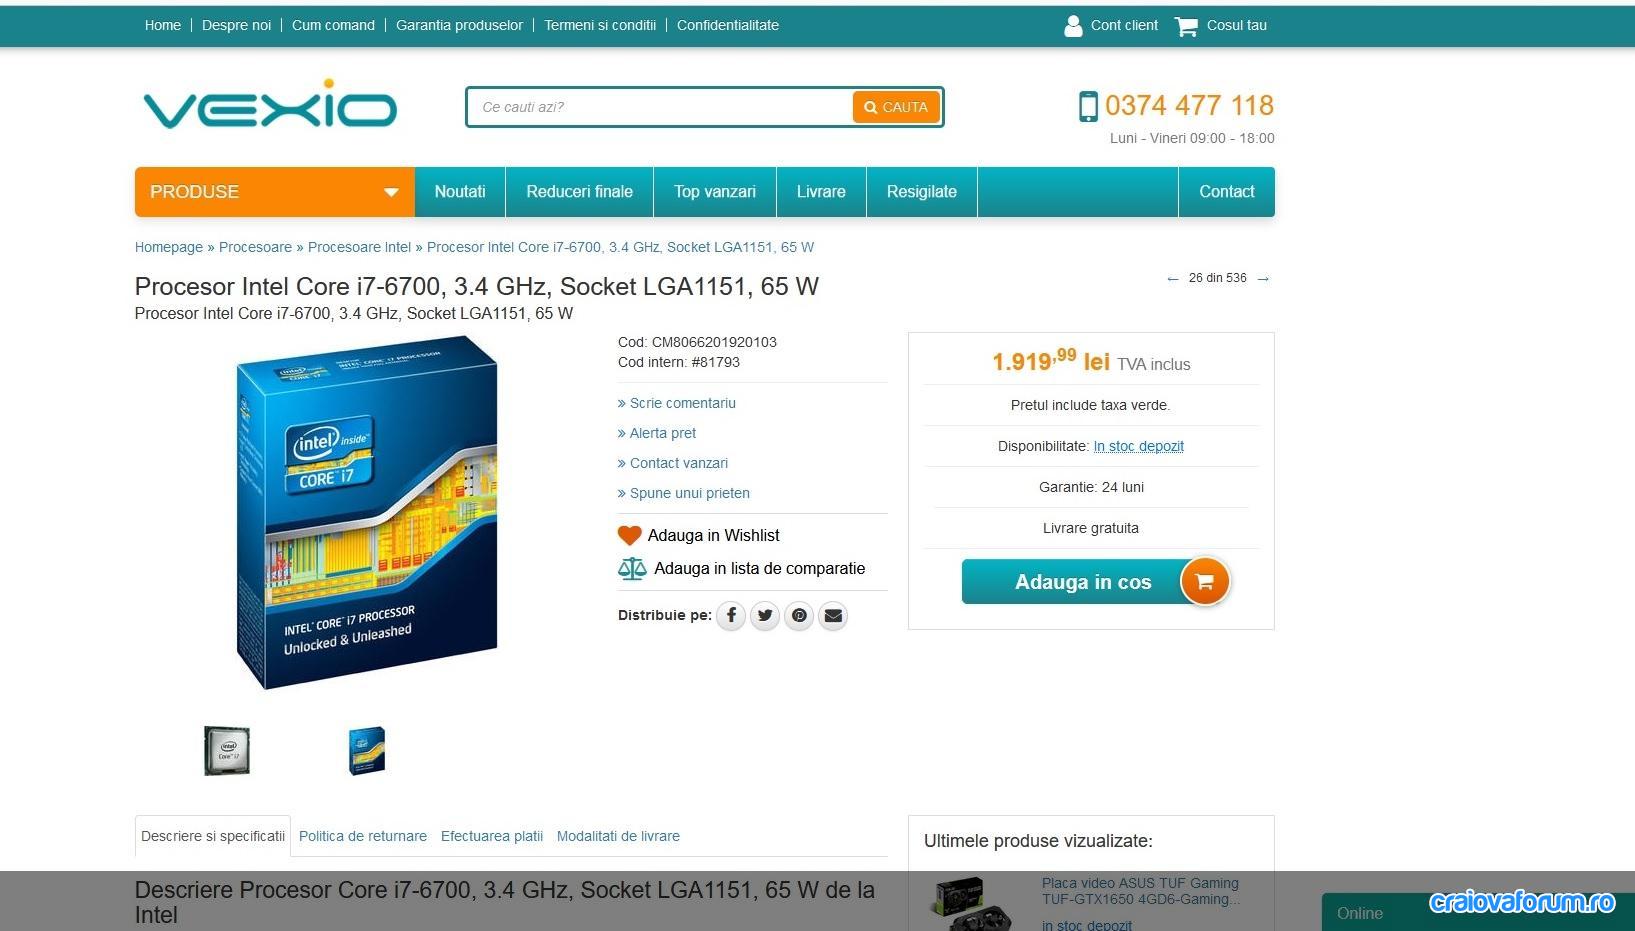
Task: Share product on Pinterest
Action: [x=799, y=615]
